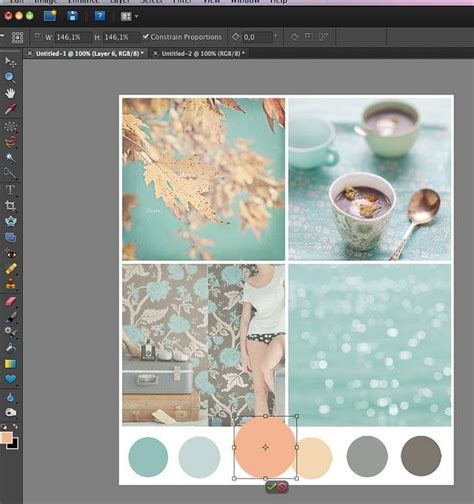Click the top-right transform corner handle
This screenshot has height=504, width=474.
297,416
